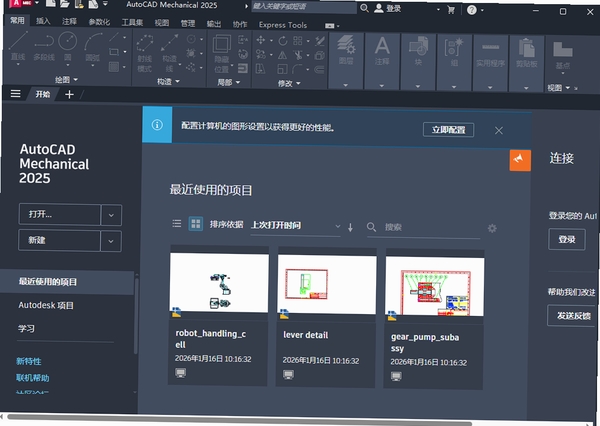Add a new drawing tab with plus
Viewport: 600px width, 426px height.
tap(69, 94)
